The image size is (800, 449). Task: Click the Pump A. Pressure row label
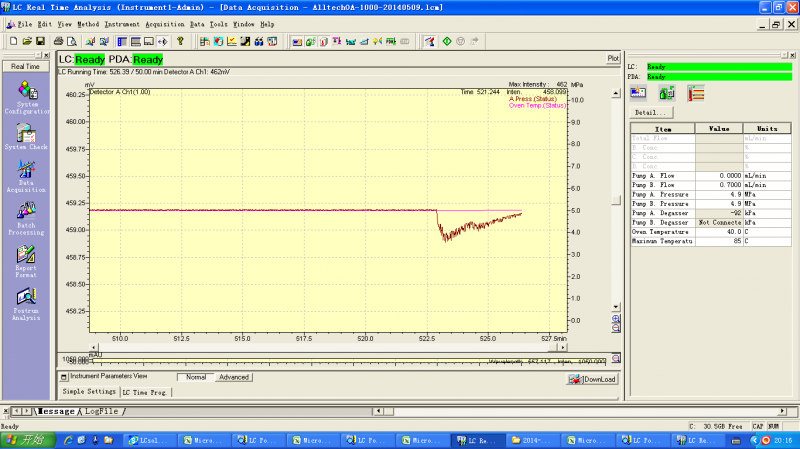click(663, 194)
